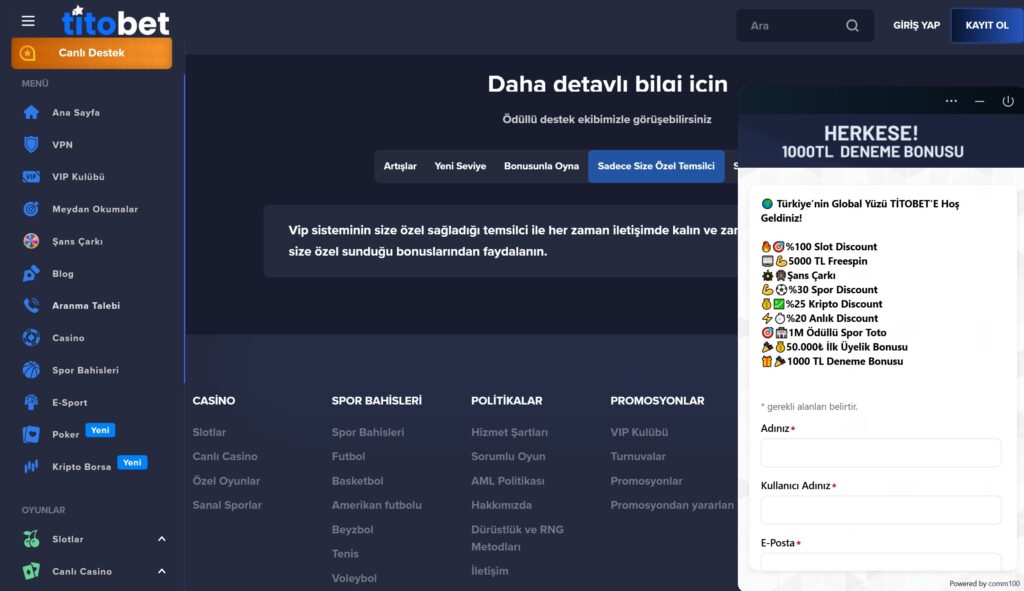Image resolution: width=1024 pixels, height=591 pixels.
Task: Open the Hizmet Şartları link
Action: click(x=509, y=432)
